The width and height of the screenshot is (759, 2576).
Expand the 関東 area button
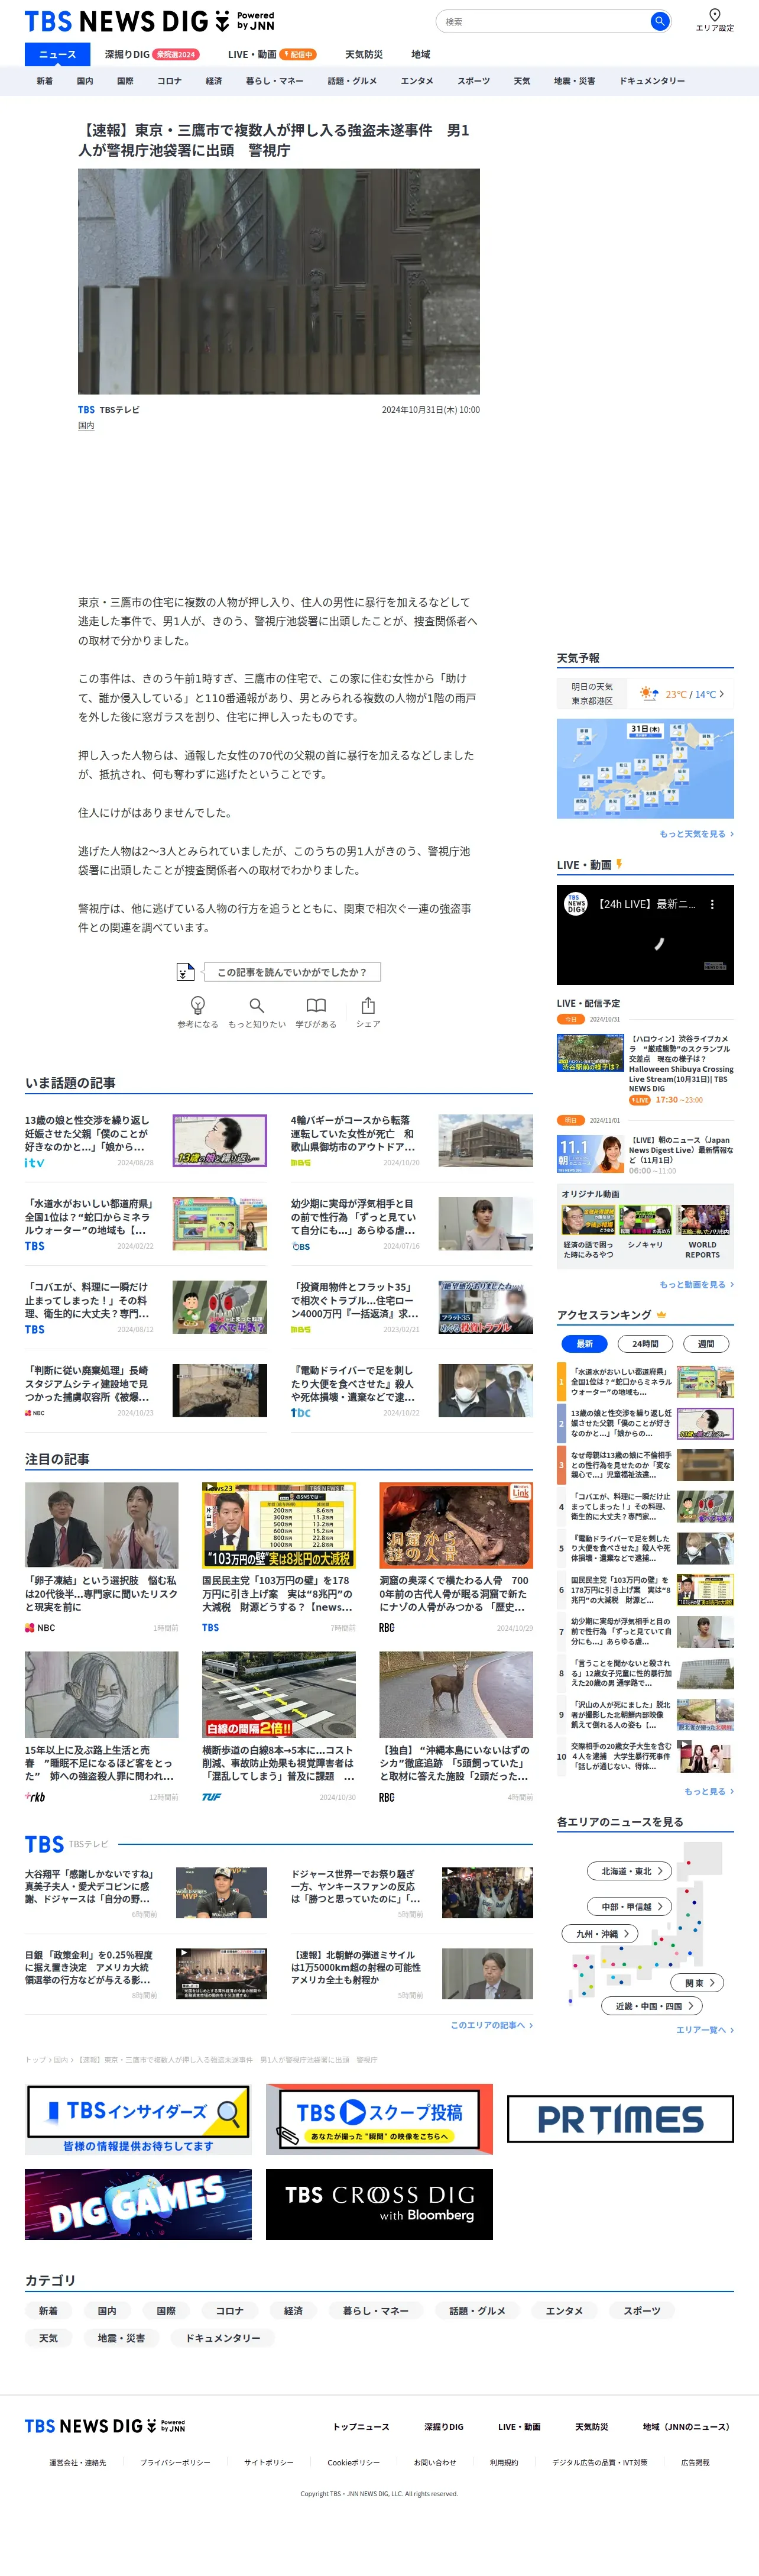pos(698,1982)
